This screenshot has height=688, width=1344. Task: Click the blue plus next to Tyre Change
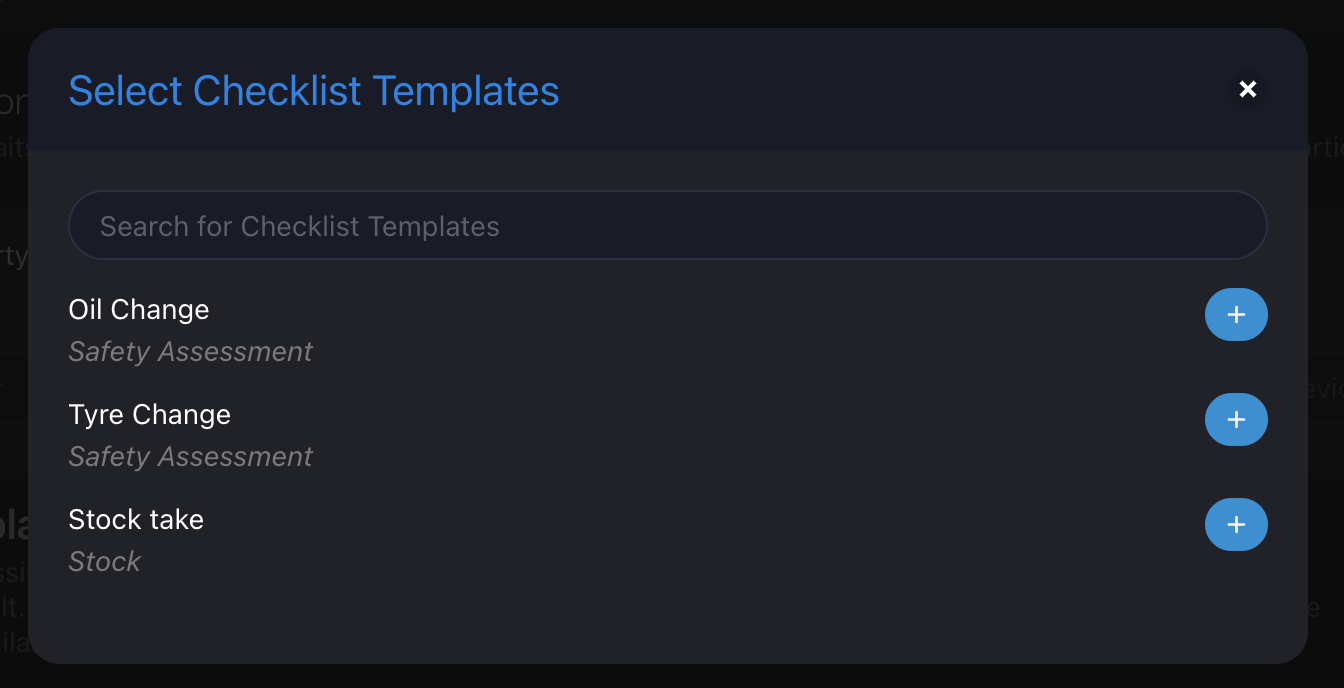[1236, 420]
